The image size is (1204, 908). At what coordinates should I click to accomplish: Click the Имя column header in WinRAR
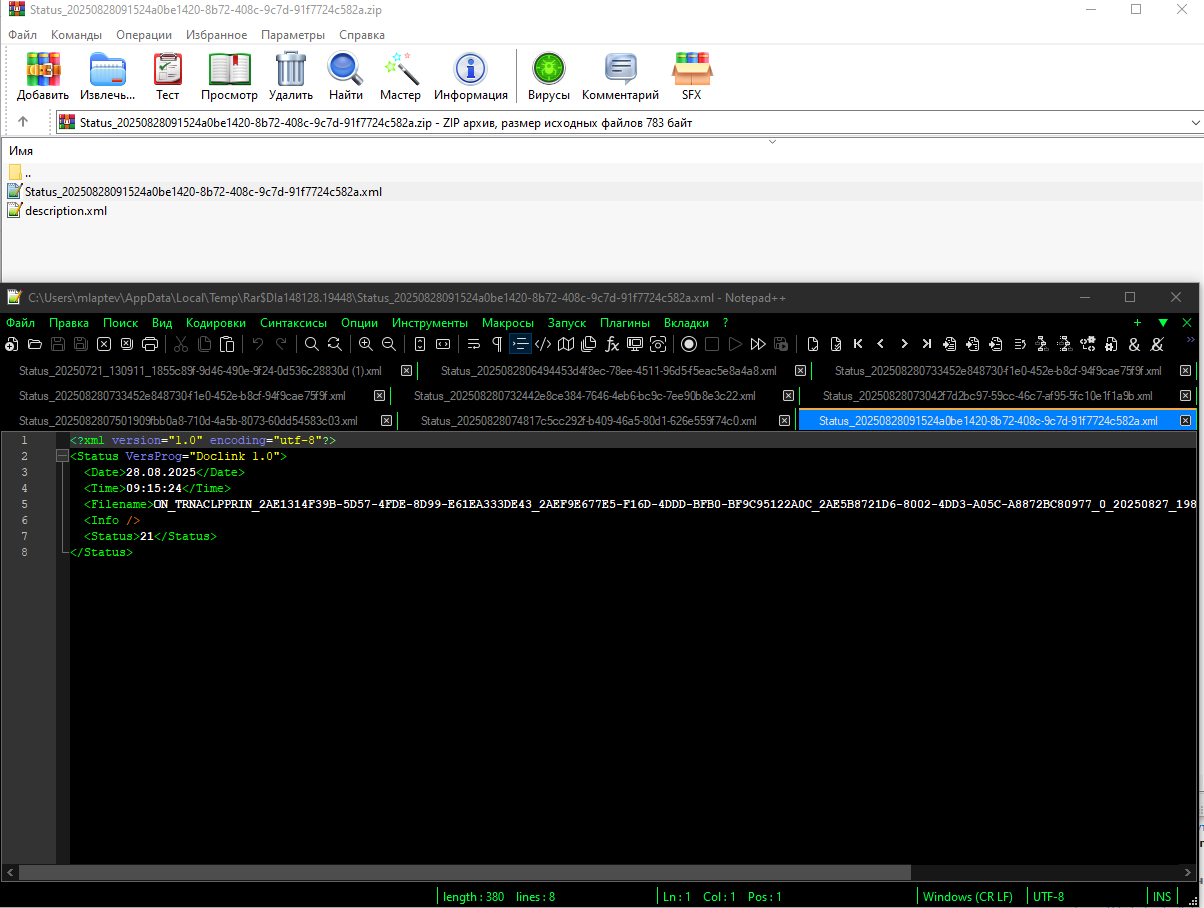point(21,150)
